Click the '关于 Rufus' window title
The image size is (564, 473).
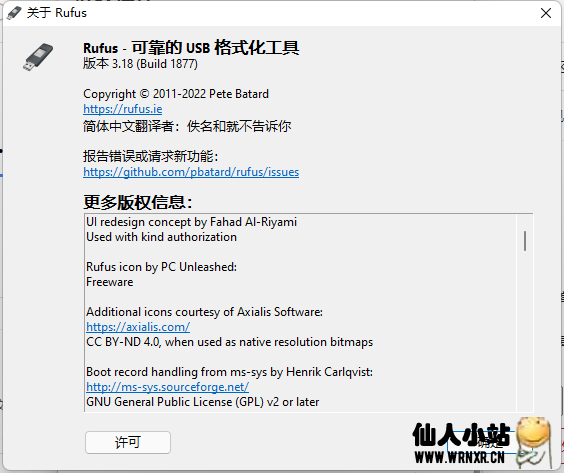56,13
